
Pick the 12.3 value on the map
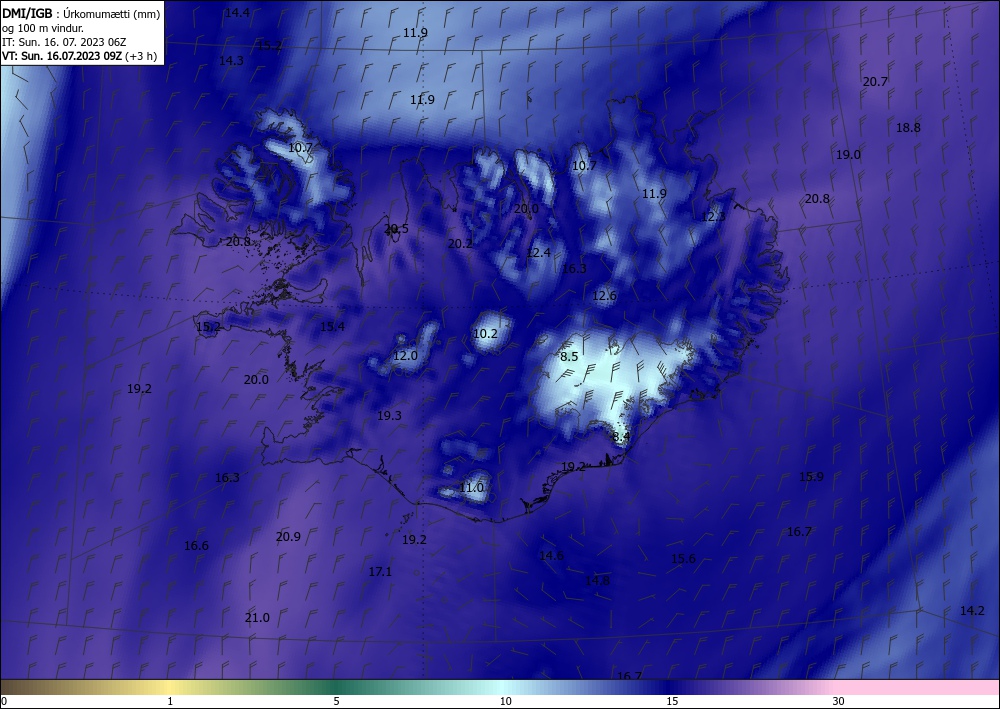click(713, 217)
